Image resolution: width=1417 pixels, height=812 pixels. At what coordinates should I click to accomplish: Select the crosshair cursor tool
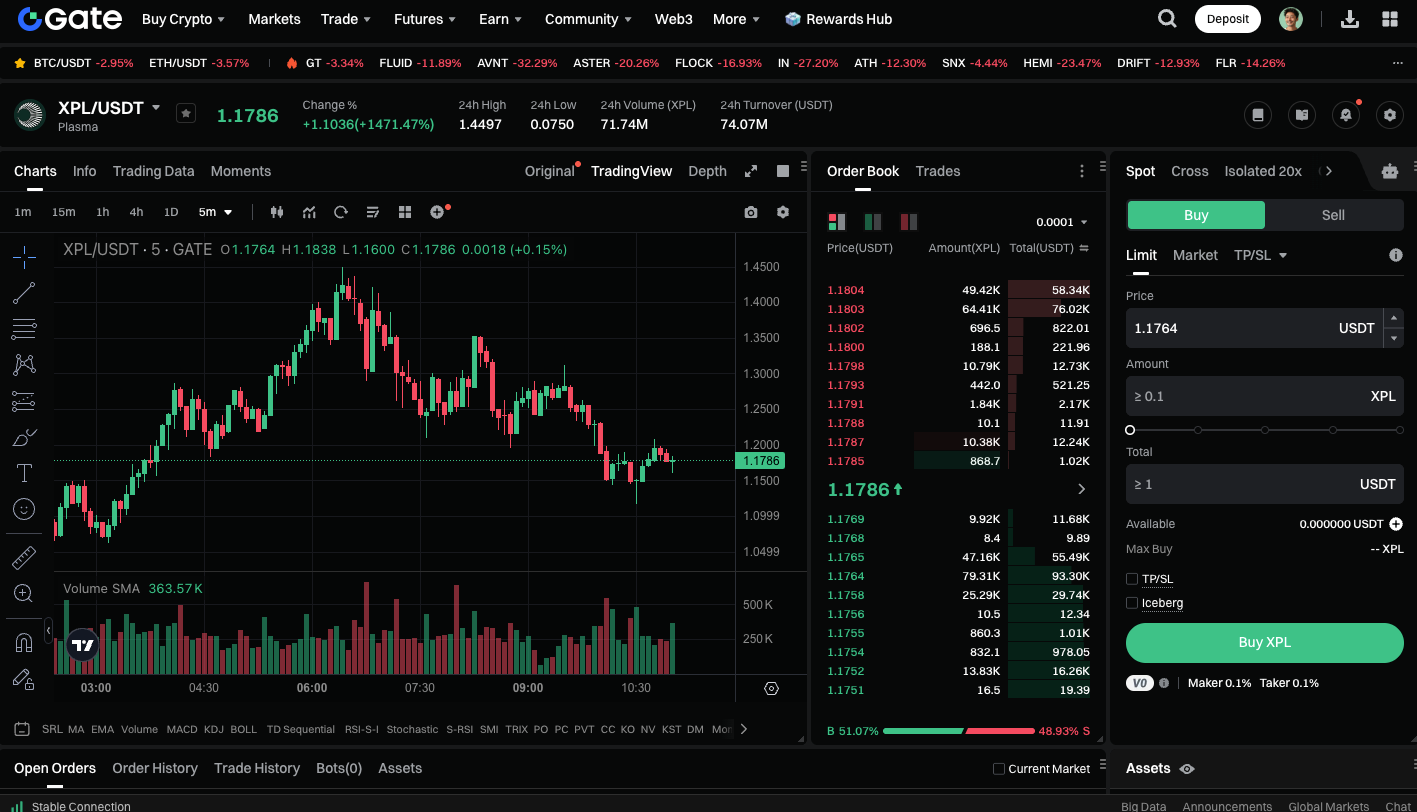(24, 257)
